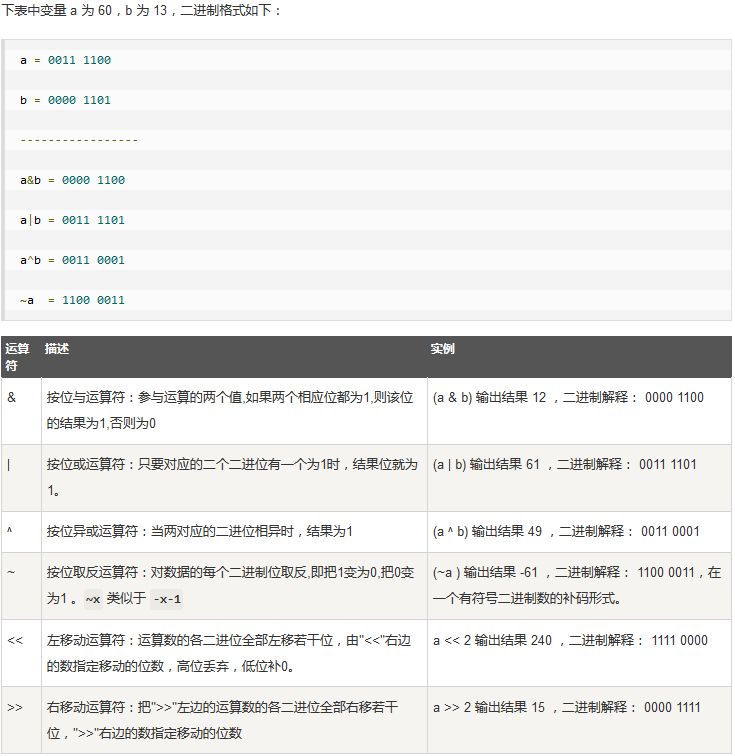
Task: Select the code line '~a = 1100 0011'
Action: pyautogui.click(x=72, y=300)
